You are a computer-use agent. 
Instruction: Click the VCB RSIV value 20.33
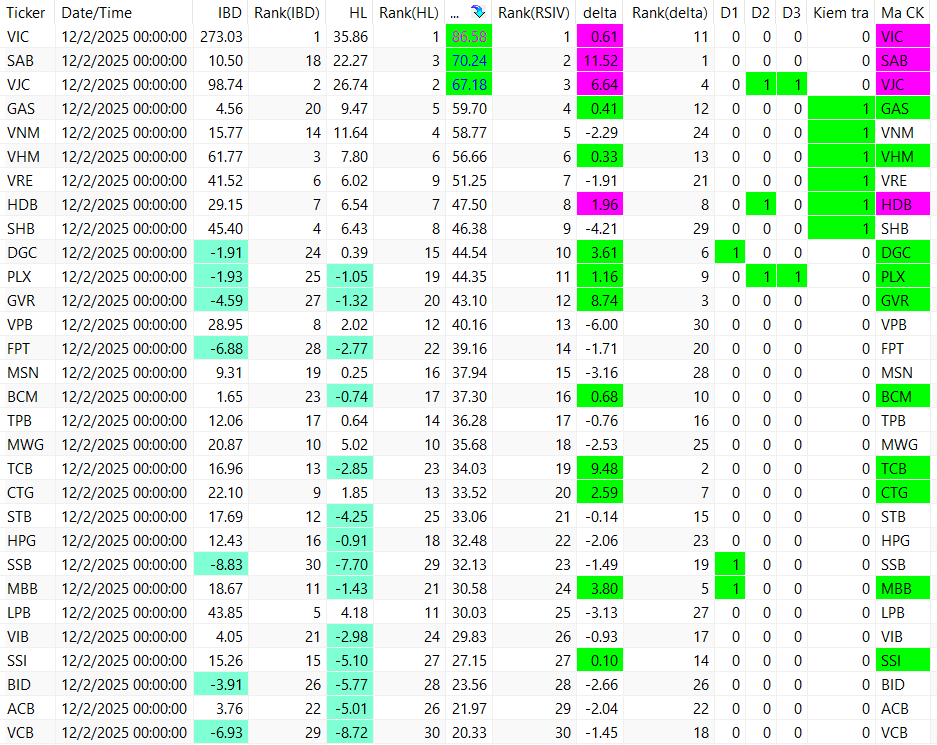click(469, 732)
